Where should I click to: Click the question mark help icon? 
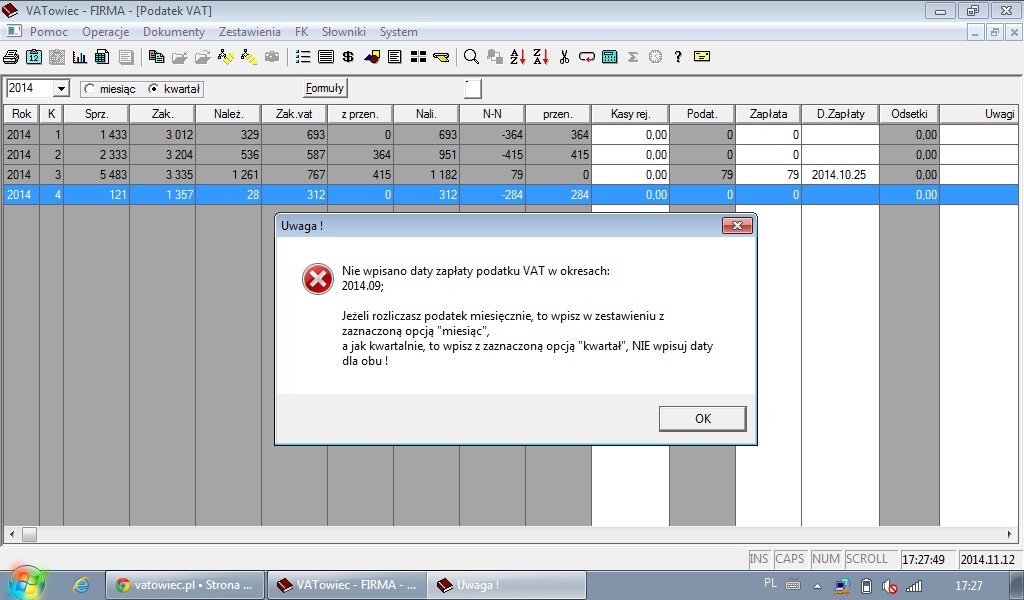pos(678,57)
